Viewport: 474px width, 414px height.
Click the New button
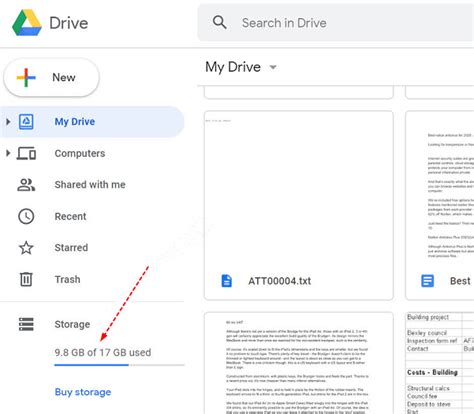51,77
